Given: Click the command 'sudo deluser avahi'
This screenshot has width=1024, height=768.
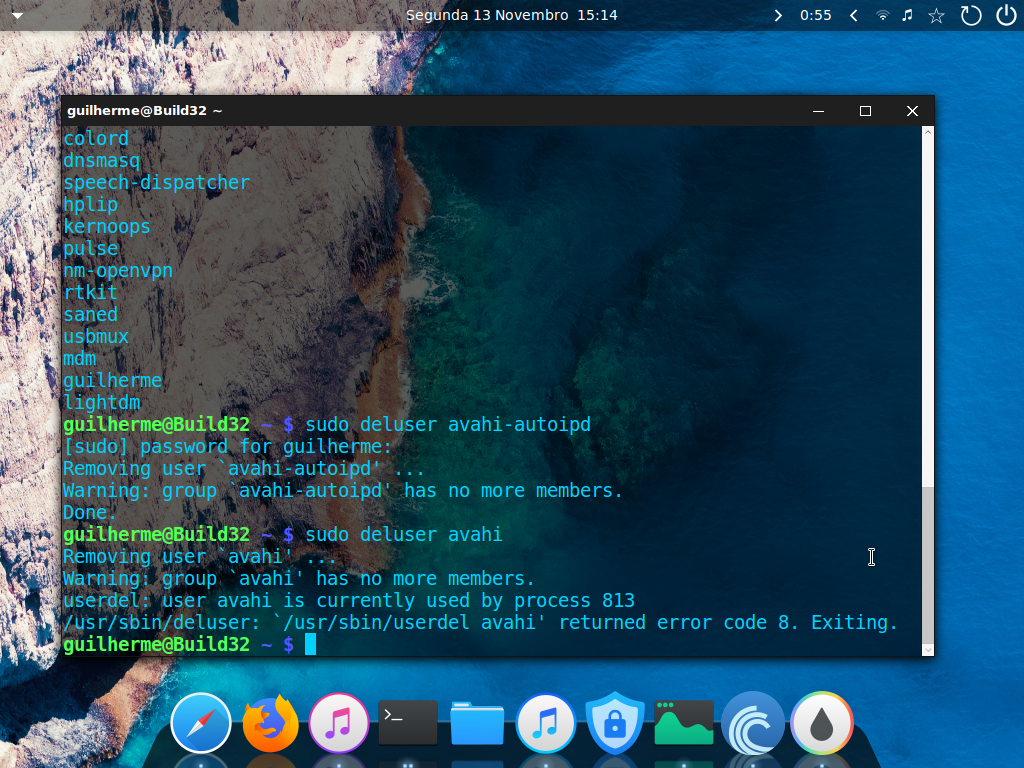Looking at the screenshot, I should tap(404, 534).
